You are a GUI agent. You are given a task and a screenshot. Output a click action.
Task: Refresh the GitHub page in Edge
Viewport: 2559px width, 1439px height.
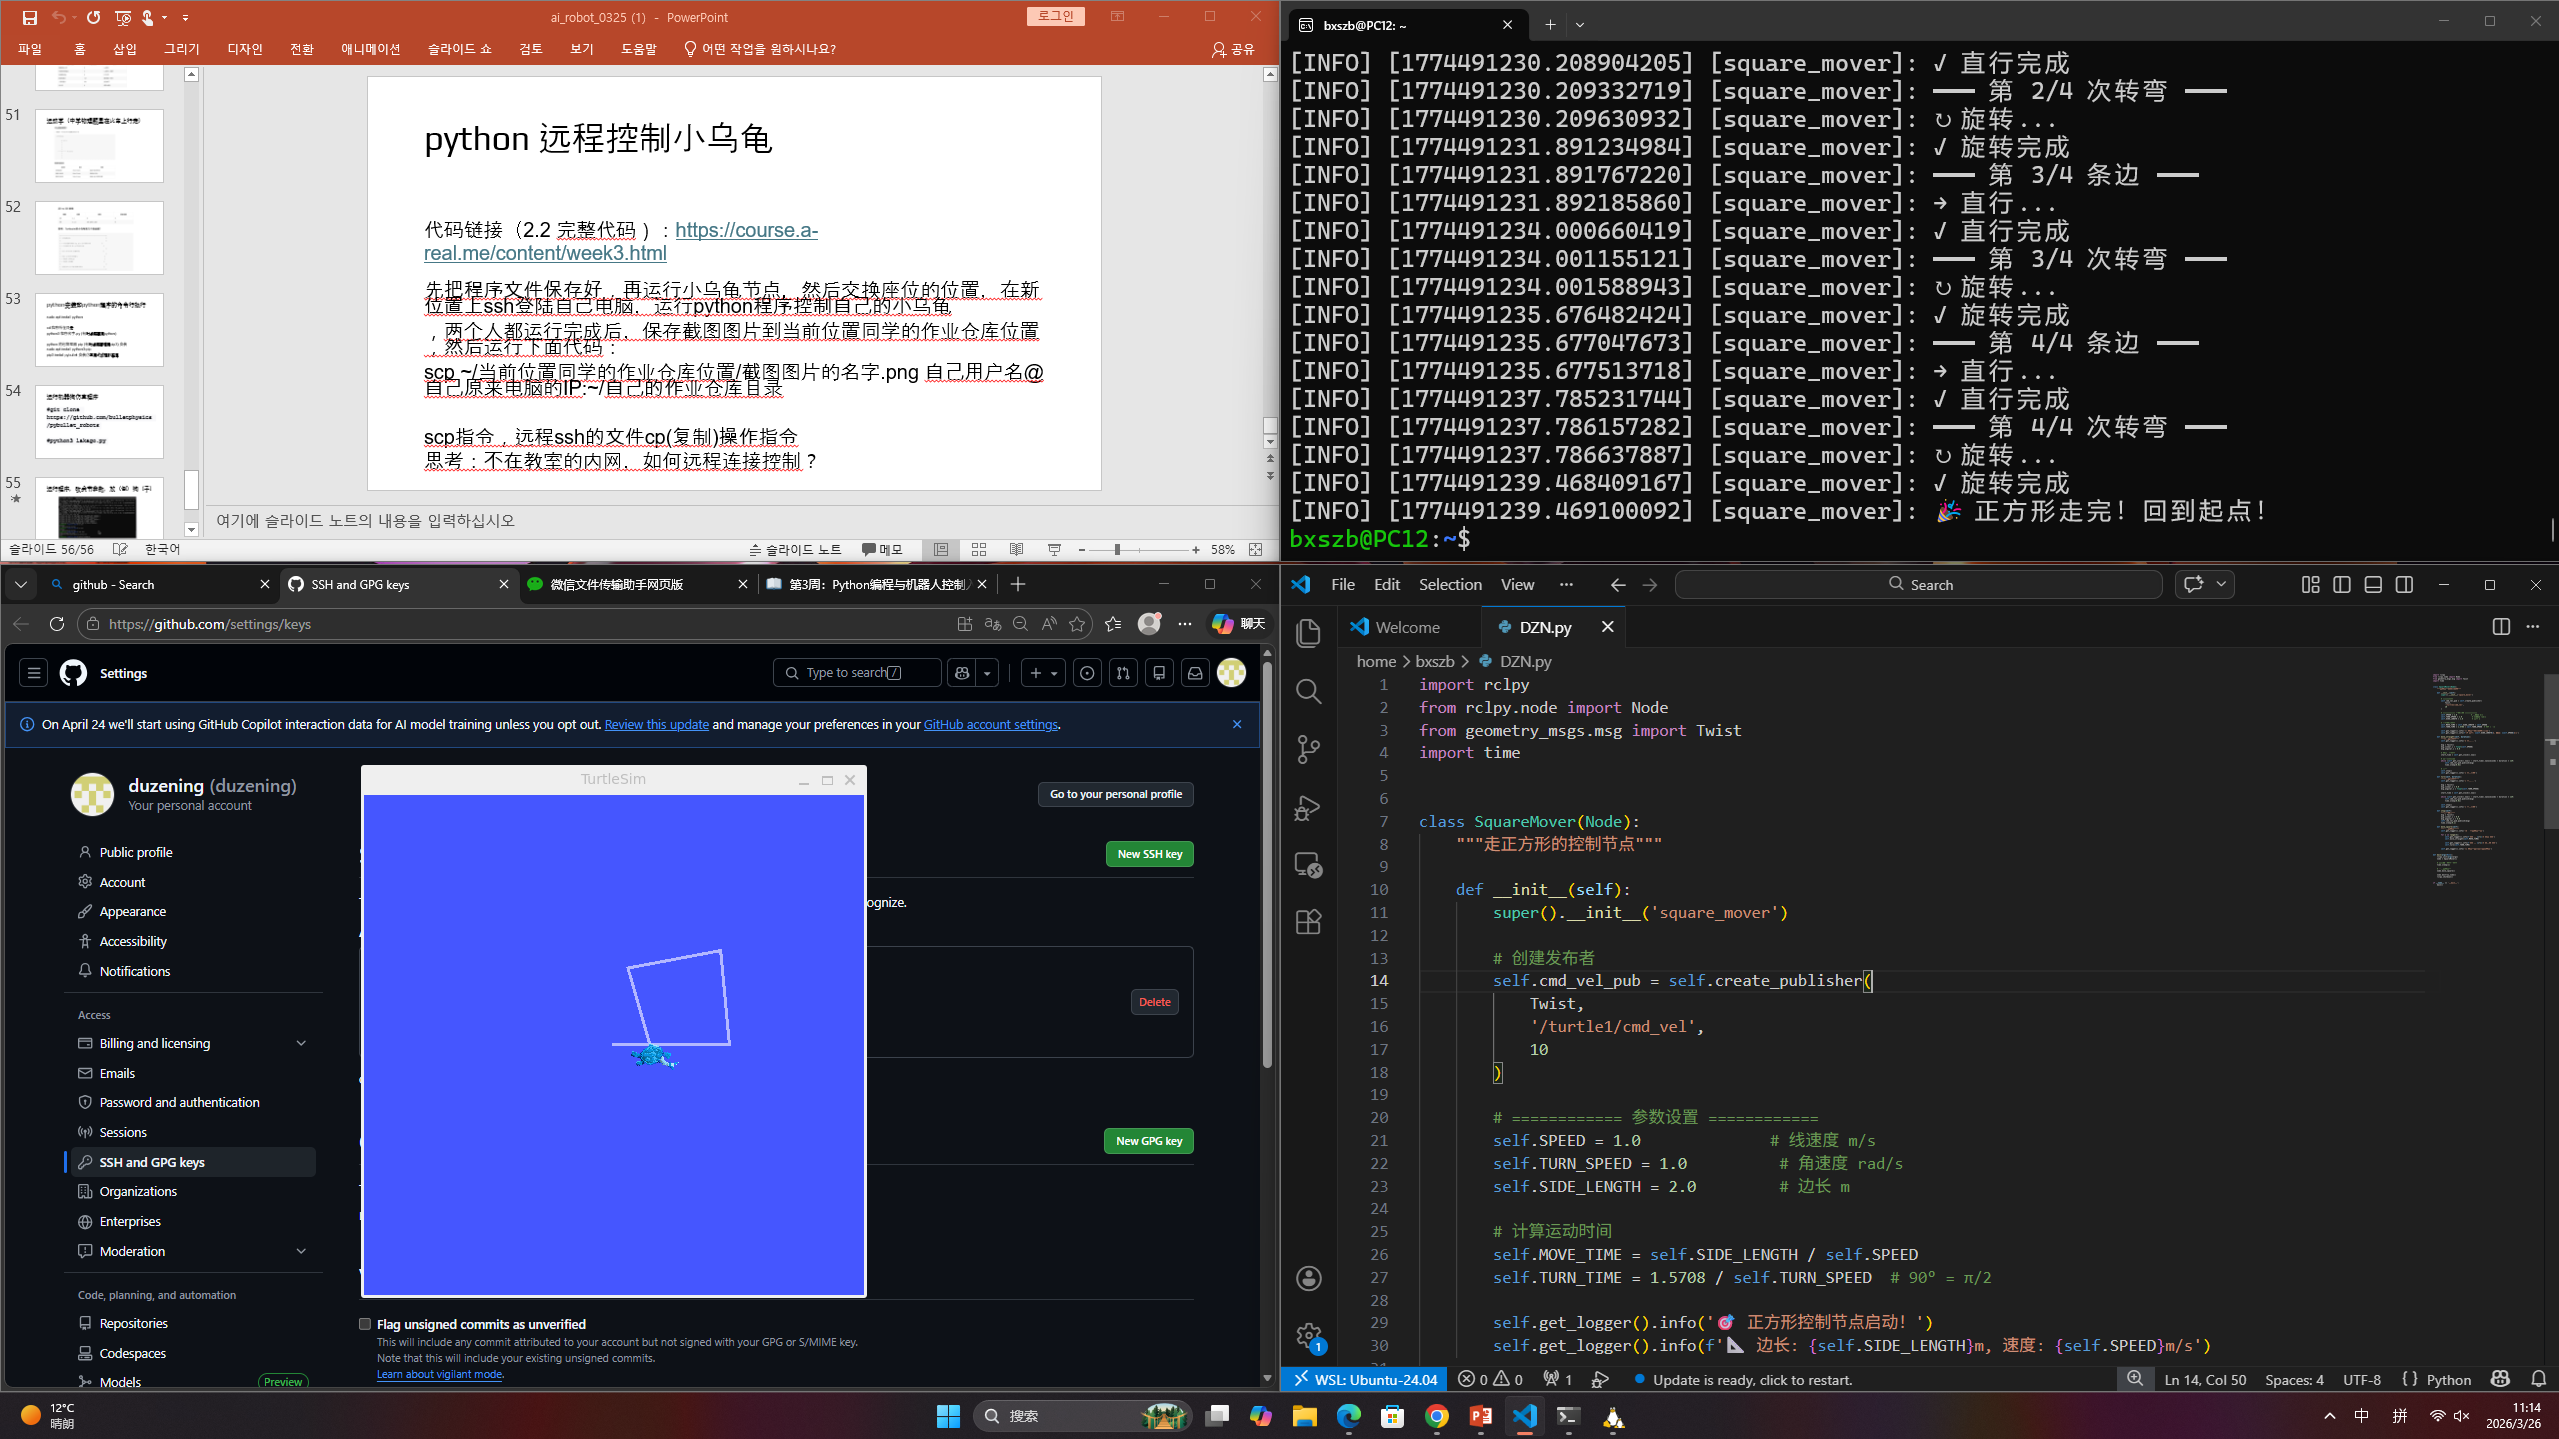pos(57,624)
